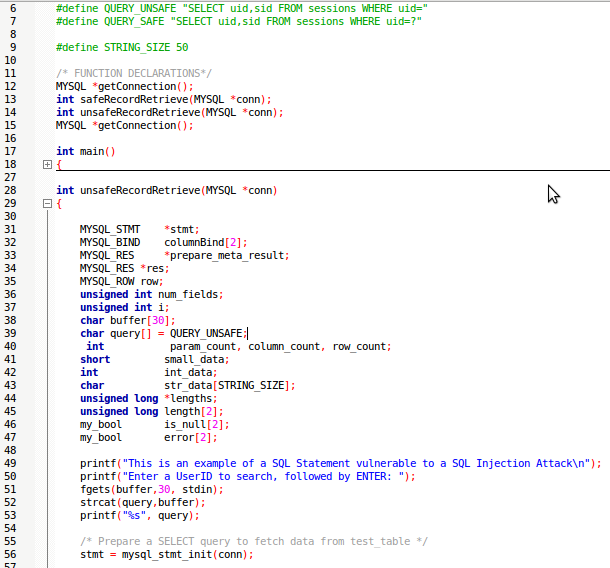The width and height of the screenshot is (610, 568).
Task: Click the 'Enter a UserID' printf line
Action: 261,476
